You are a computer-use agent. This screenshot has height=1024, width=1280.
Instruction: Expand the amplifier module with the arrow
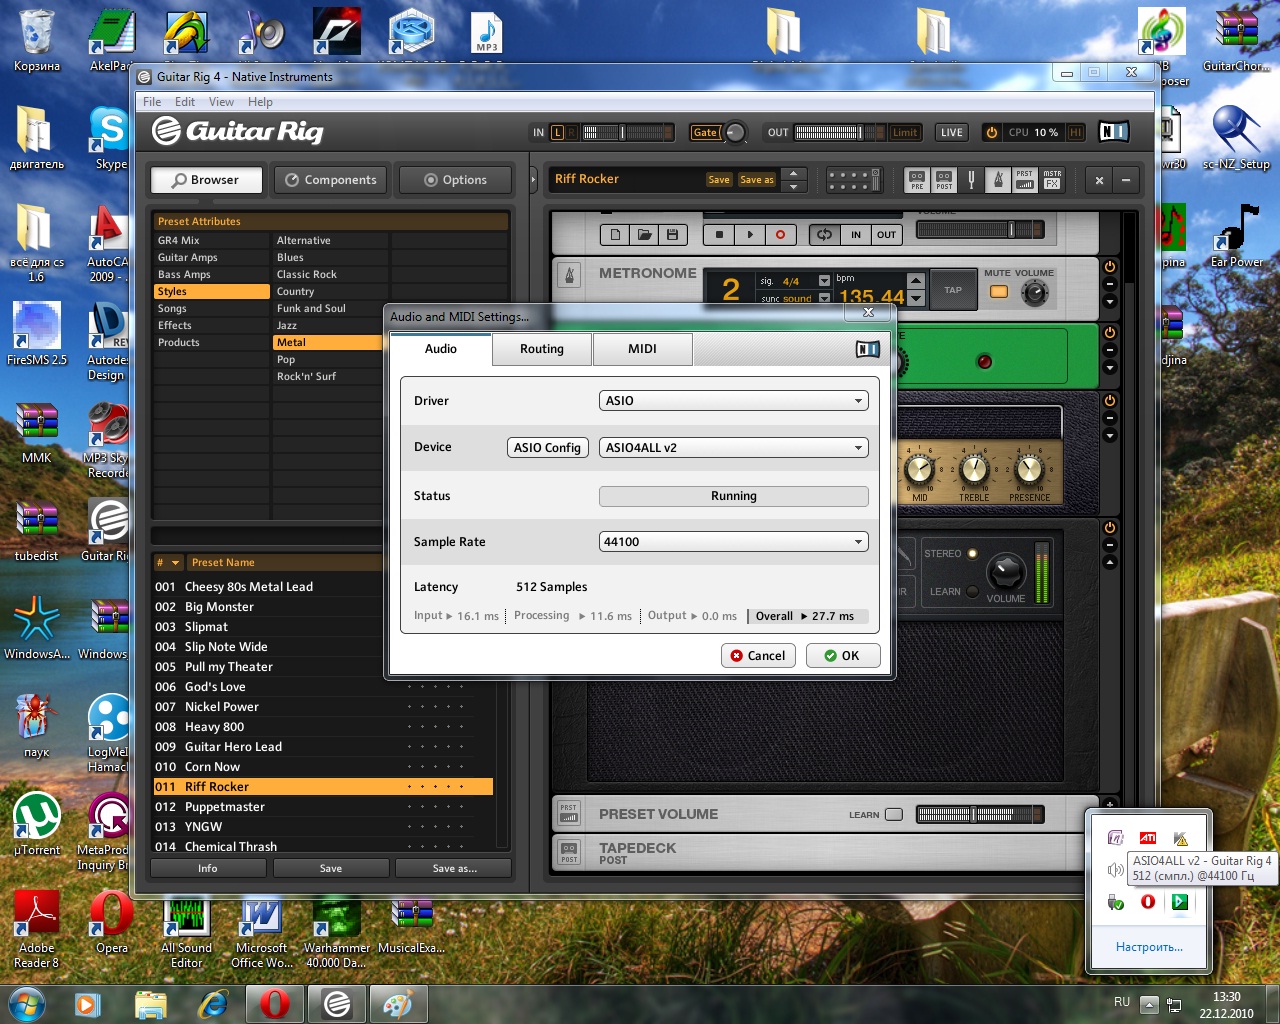[1110, 436]
